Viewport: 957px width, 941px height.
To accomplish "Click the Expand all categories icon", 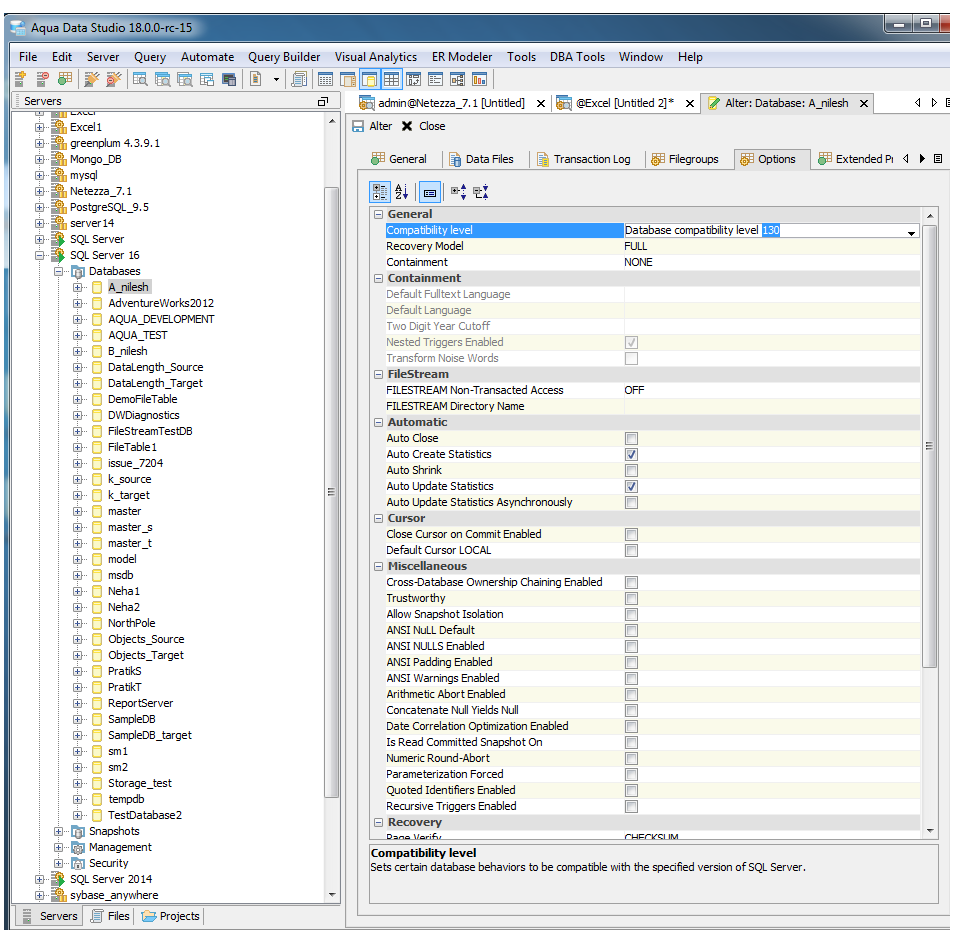I will (x=458, y=192).
